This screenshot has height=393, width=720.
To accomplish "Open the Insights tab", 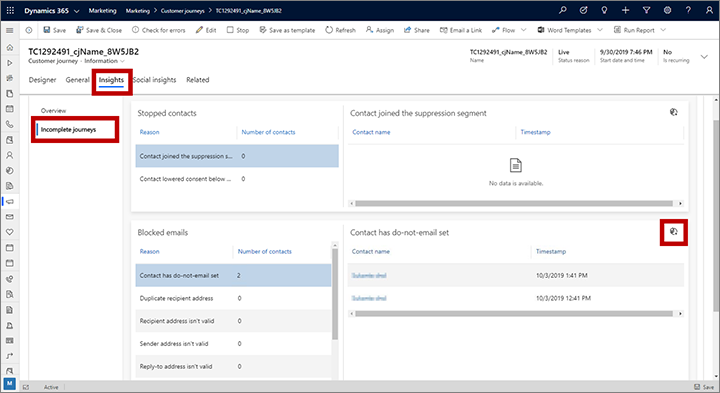I will (x=111, y=80).
